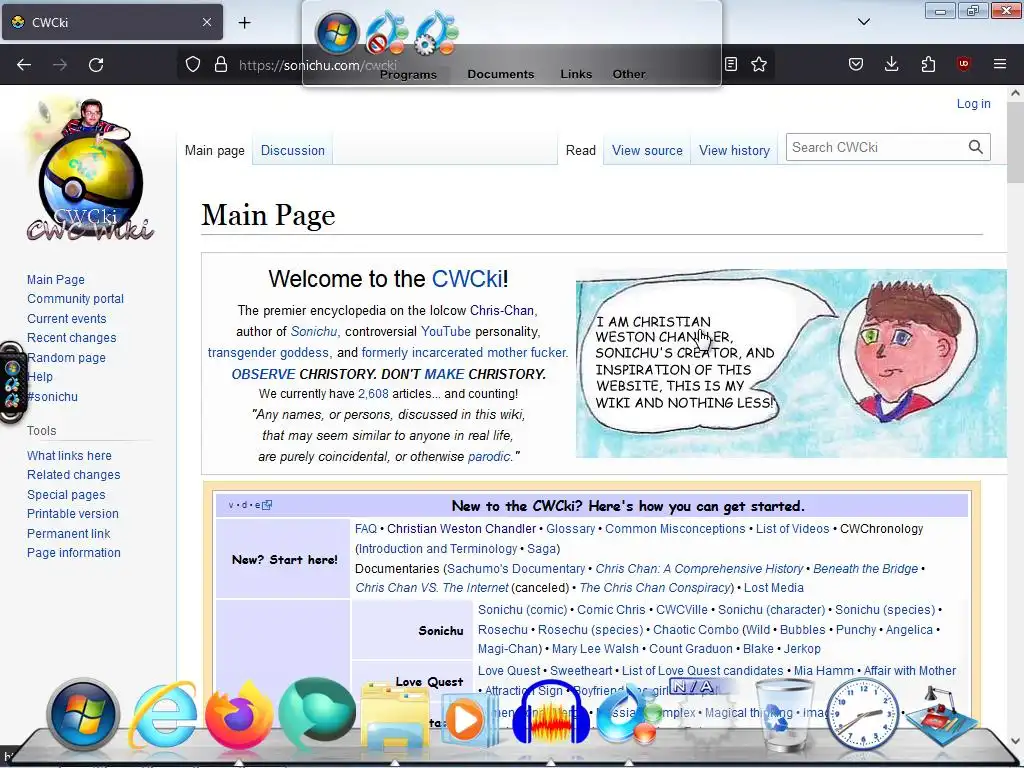Screen dimensions: 1024x768
Task: Select the Main page tab
Action: coord(214,150)
